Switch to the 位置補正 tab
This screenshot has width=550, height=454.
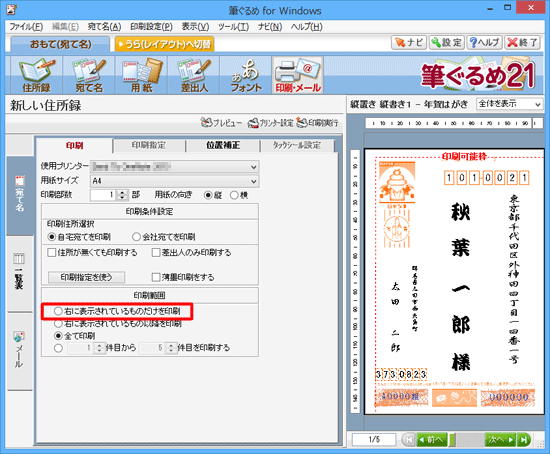[223, 146]
